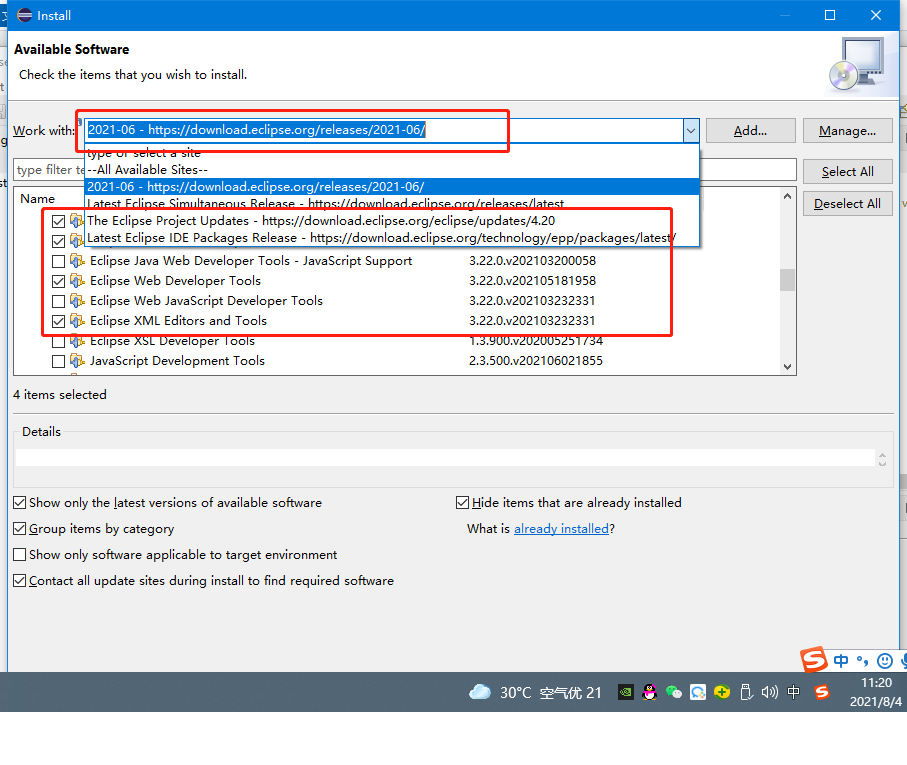This screenshot has height=765, width=907.
Task: Click the icon beside Eclipse XSL Developer Tools
Action: (77, 341)
